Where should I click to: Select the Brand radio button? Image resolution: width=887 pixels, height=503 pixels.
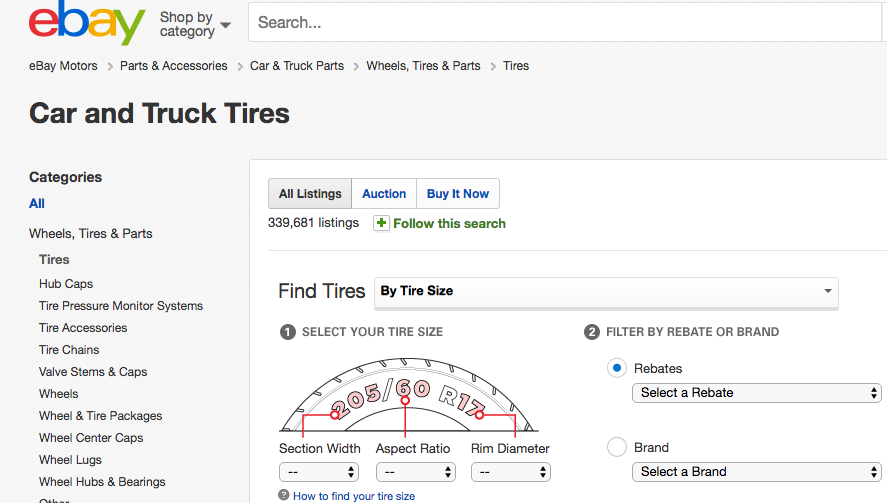coord(617,447)
